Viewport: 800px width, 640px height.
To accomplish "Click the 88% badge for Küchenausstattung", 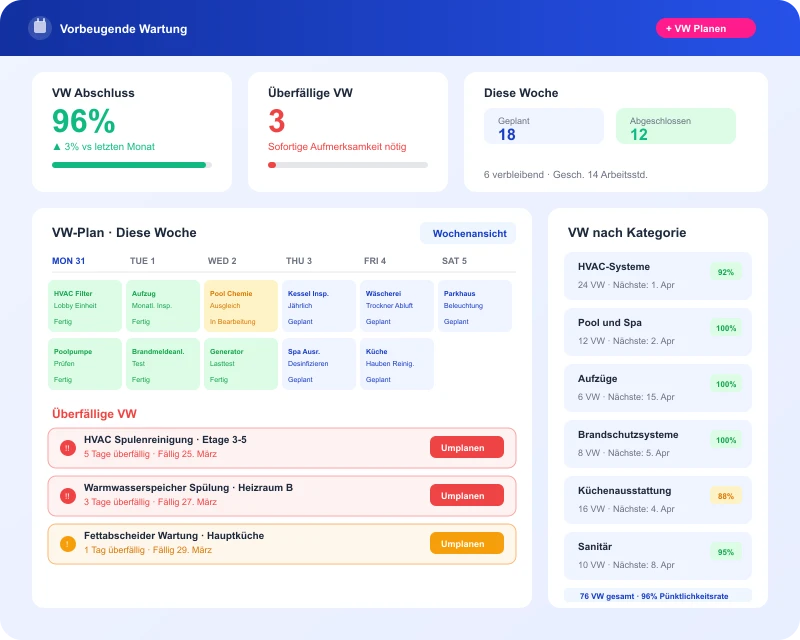I will [726, 496].
